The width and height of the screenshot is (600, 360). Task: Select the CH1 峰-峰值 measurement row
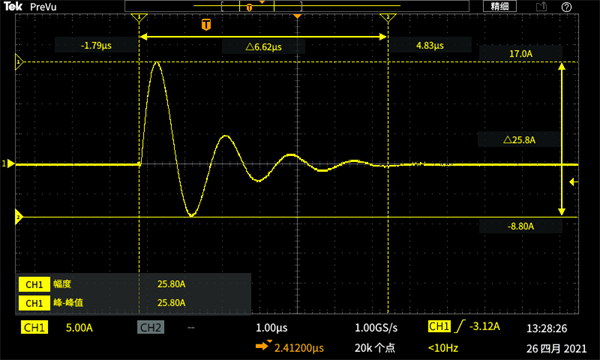tap(134, 303)
